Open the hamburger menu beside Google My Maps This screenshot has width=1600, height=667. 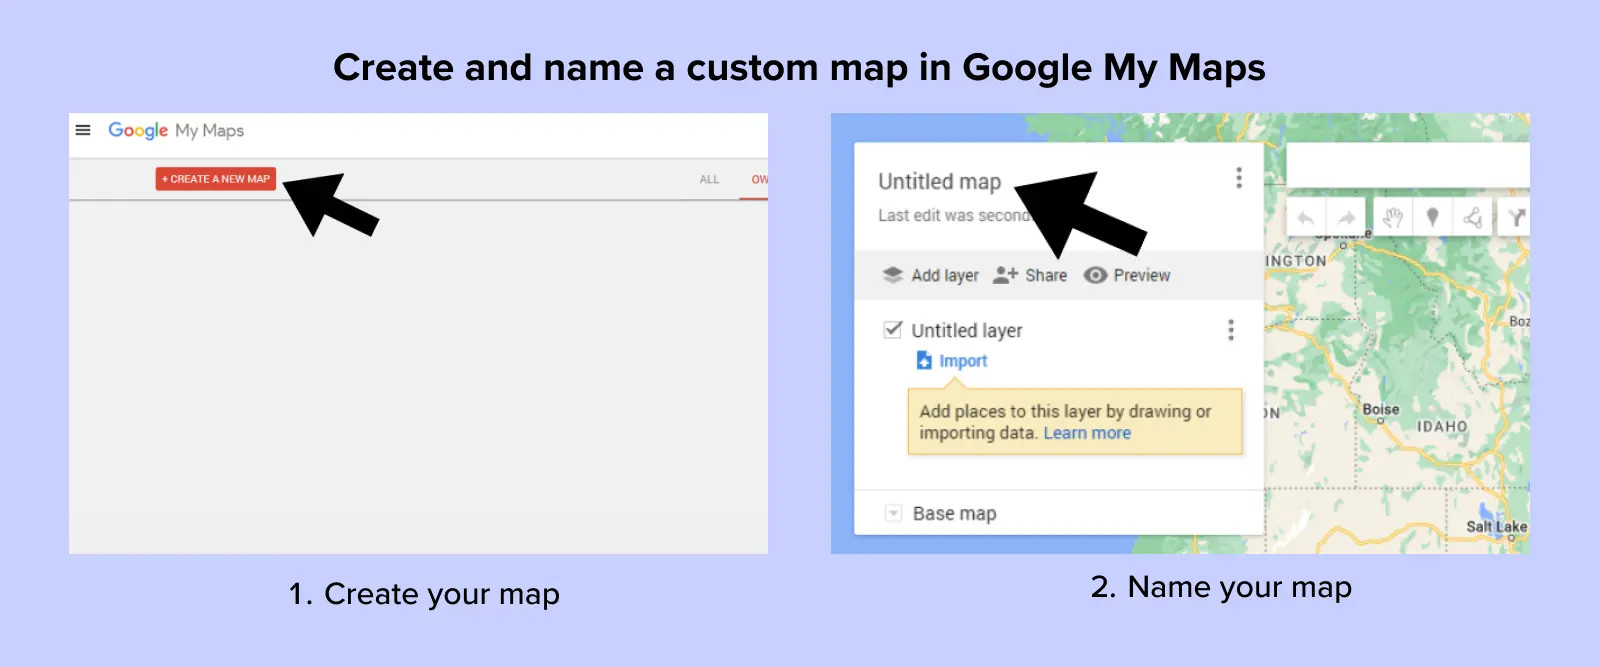[83, 130]
